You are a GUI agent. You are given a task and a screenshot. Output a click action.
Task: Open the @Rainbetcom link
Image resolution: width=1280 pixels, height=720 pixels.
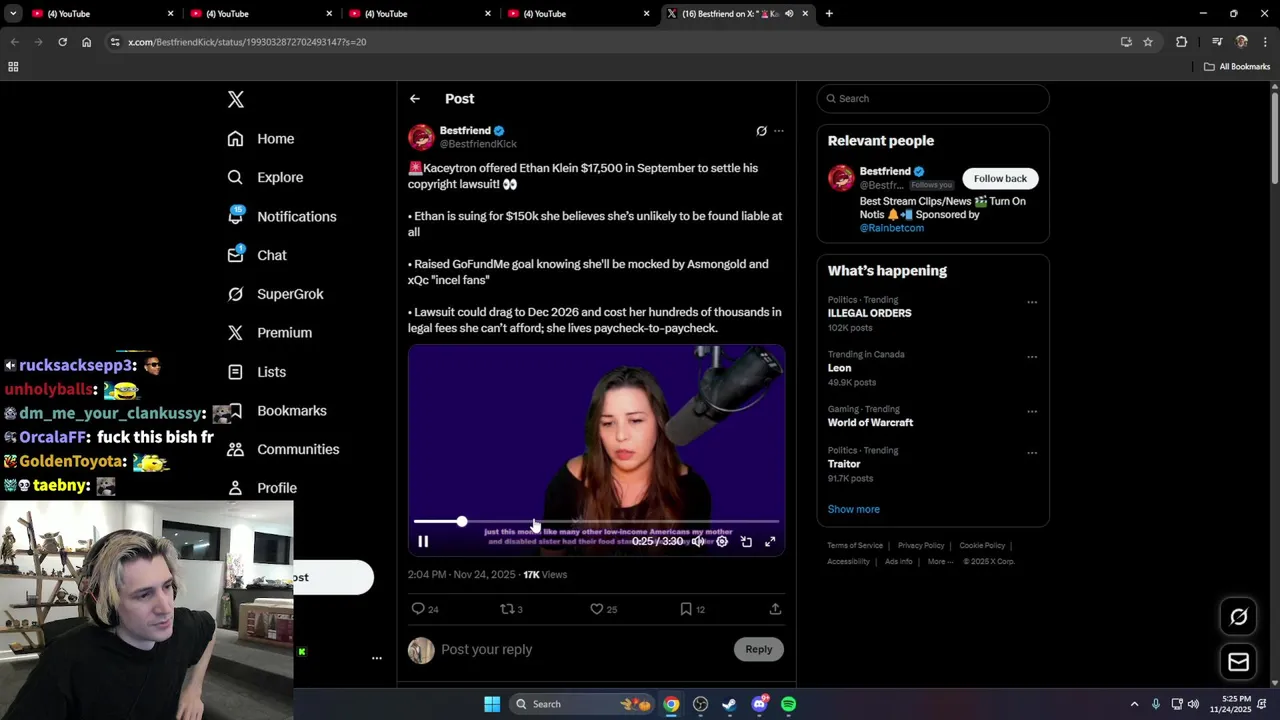pyautogui.click(x=892, y=228)
